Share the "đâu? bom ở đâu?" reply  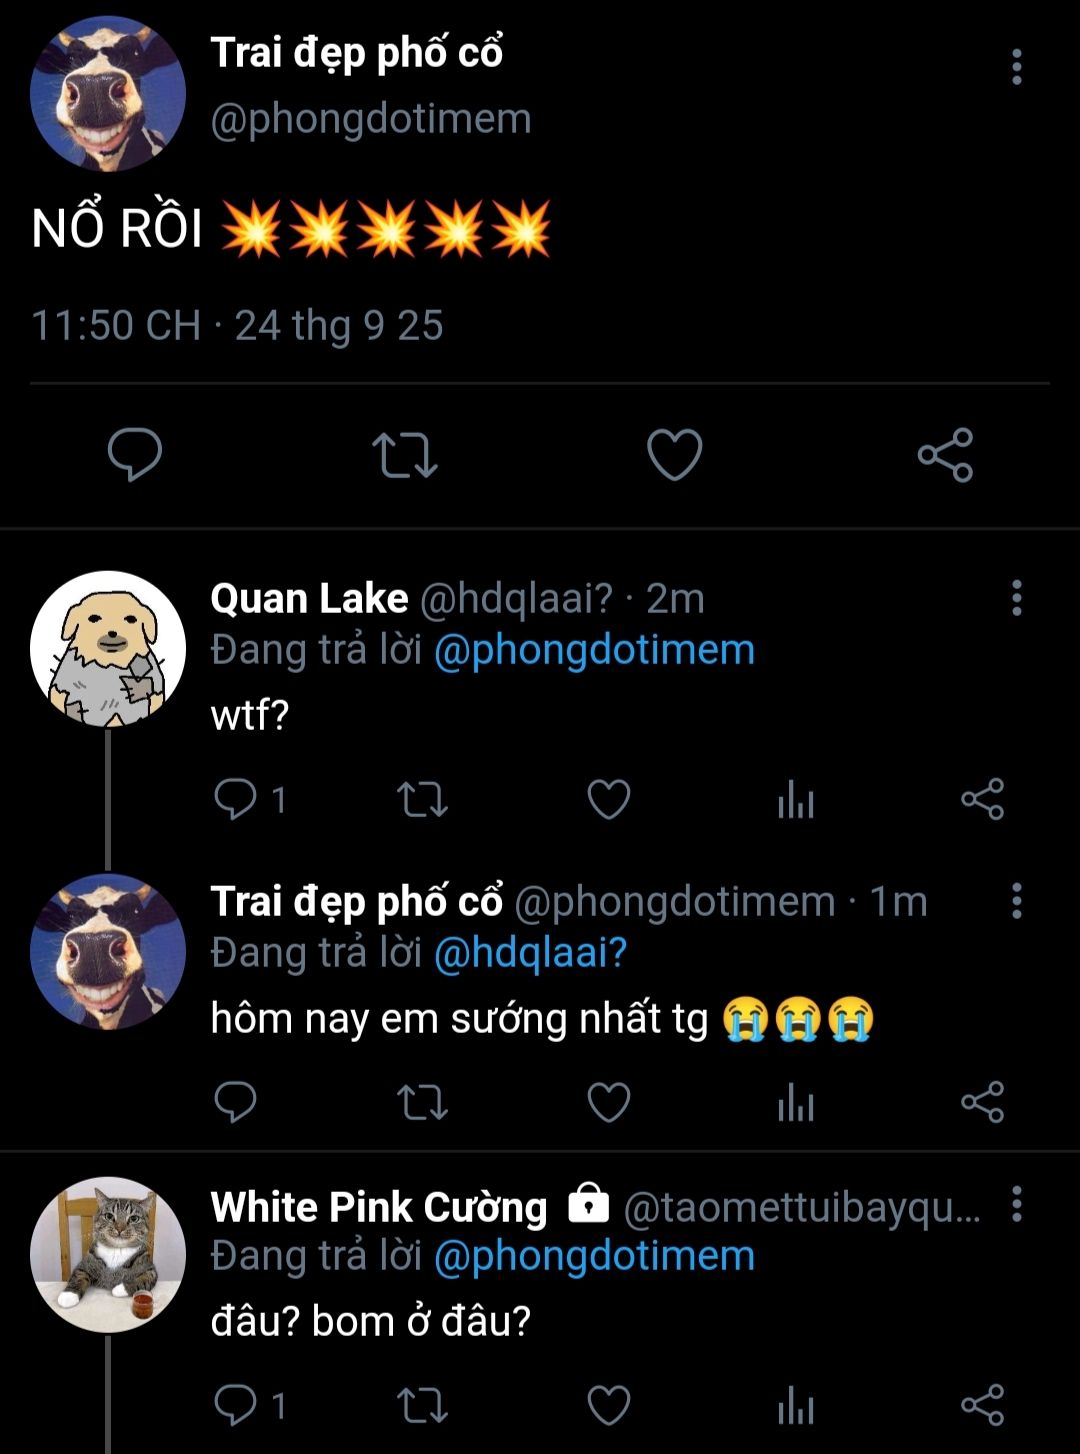tap(982, 1405)
